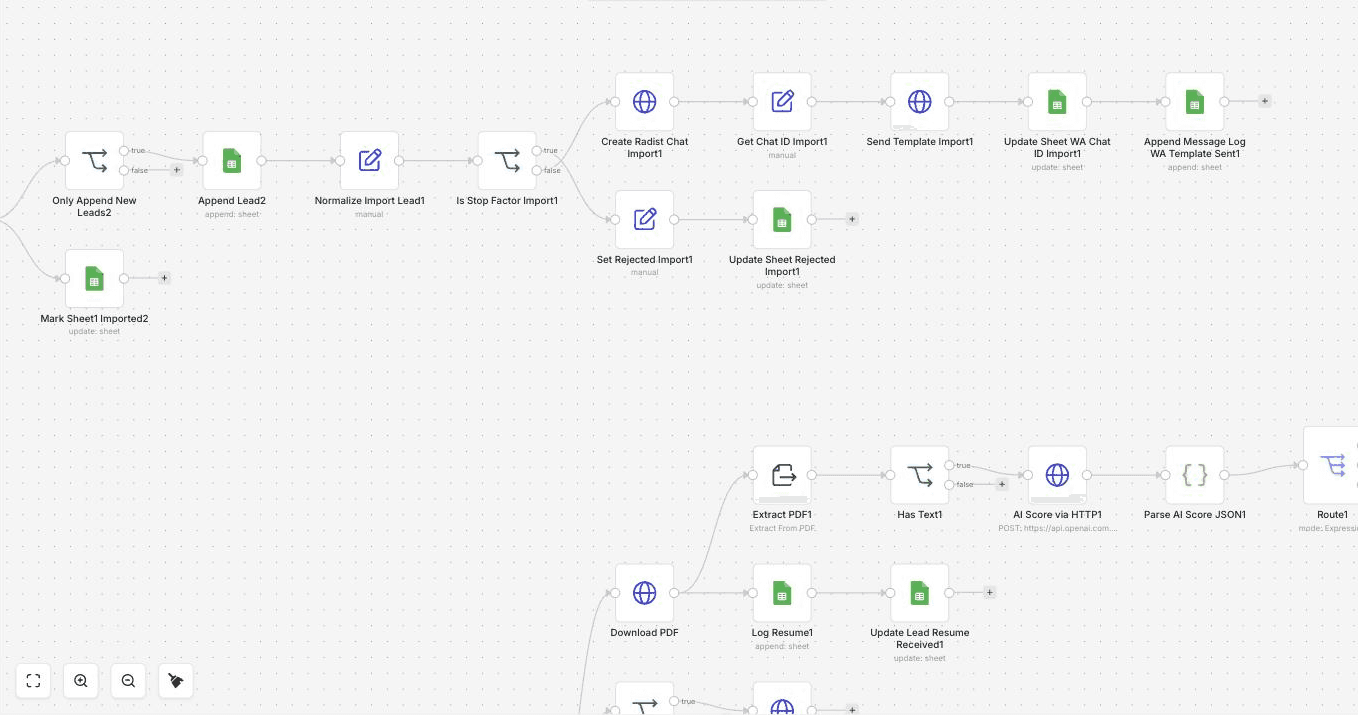The height and width of the screenshot is (715, 1358).
Task: Select the Extract PDF1 node
Action: (x=782, y=474)
